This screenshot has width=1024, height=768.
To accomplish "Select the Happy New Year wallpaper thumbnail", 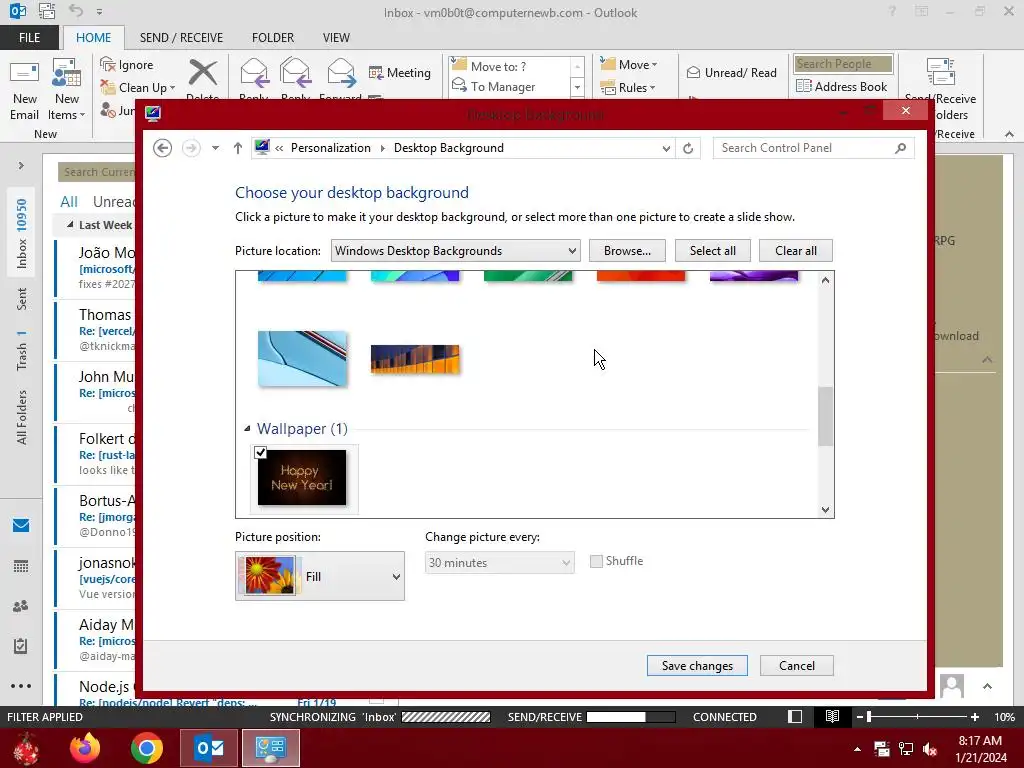I will 302,477.
